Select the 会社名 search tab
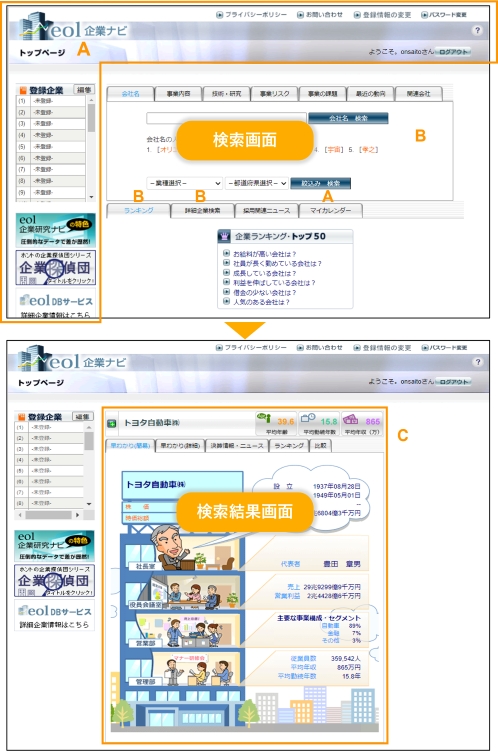This screenshot has height=751, width=498. click(x=130, y=94)
